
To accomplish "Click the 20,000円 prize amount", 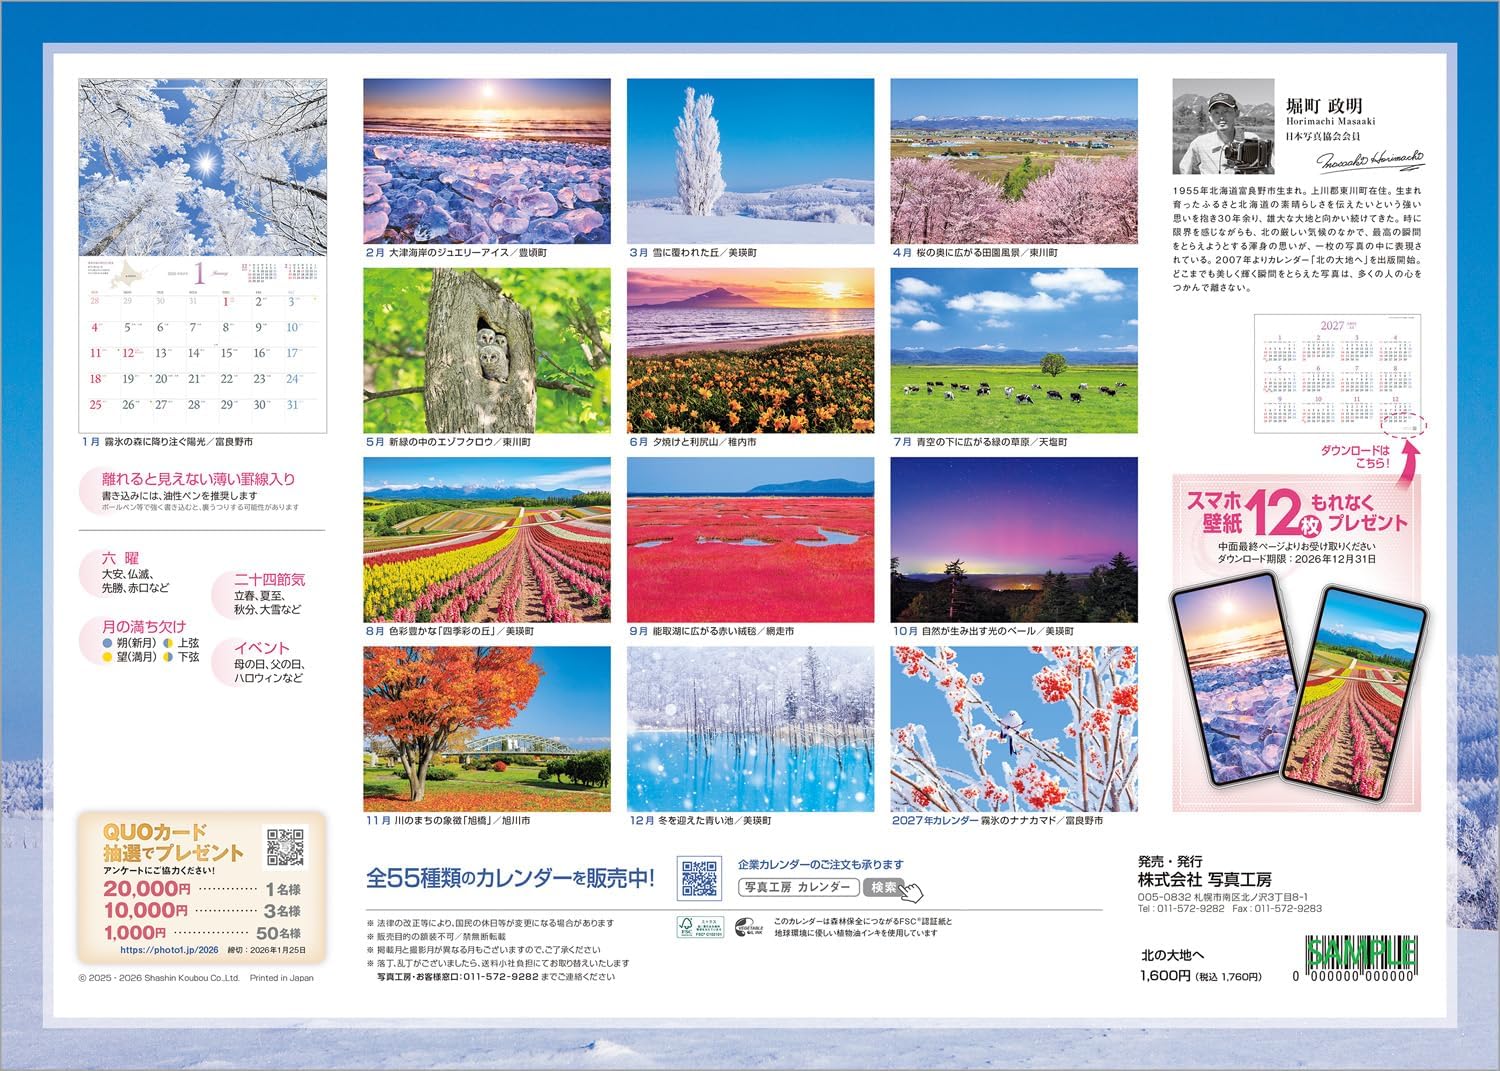I will pyautogui.click(x=147, y=889).
